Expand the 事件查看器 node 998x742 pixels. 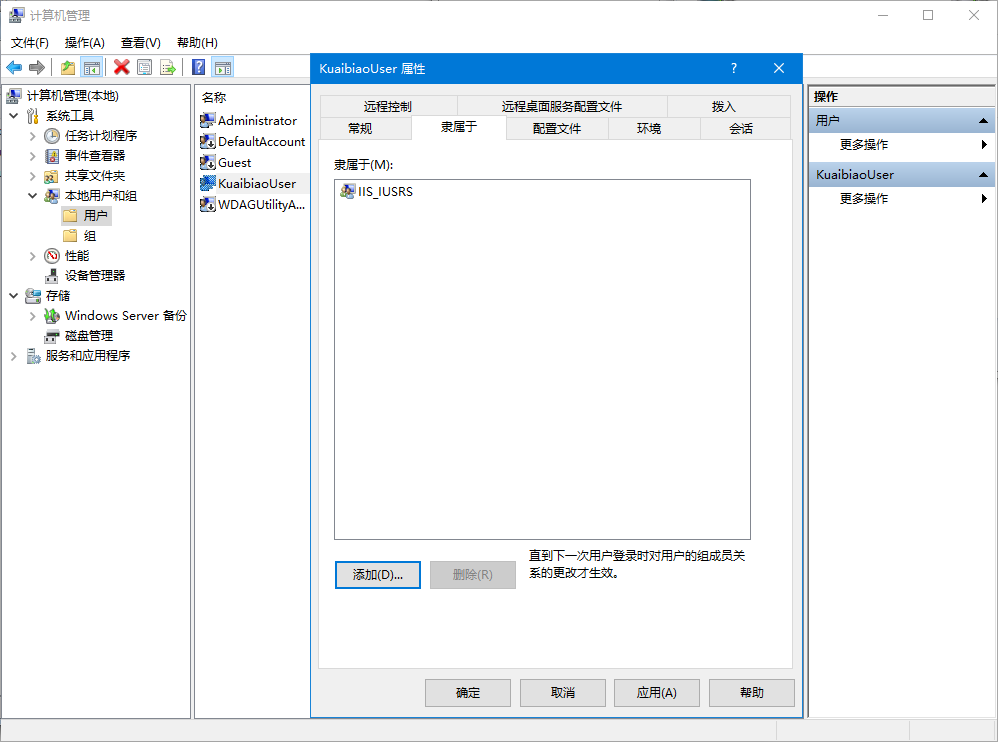[32, 155]
